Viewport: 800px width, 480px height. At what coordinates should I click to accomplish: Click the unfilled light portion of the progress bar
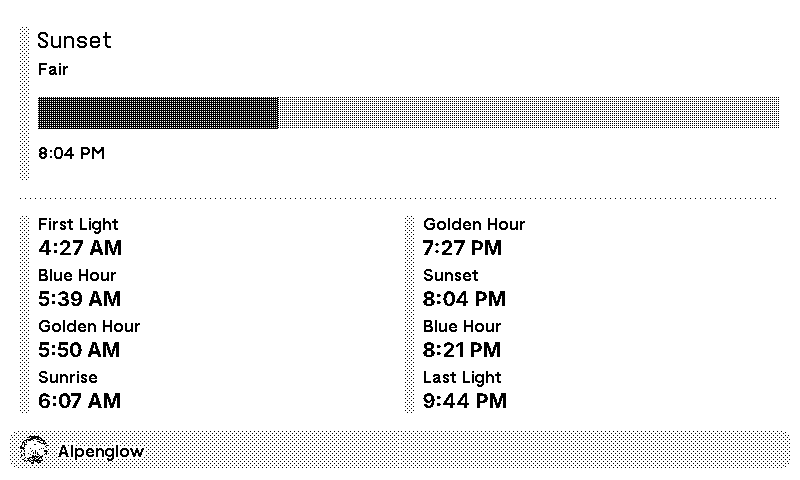click(528, 113)
